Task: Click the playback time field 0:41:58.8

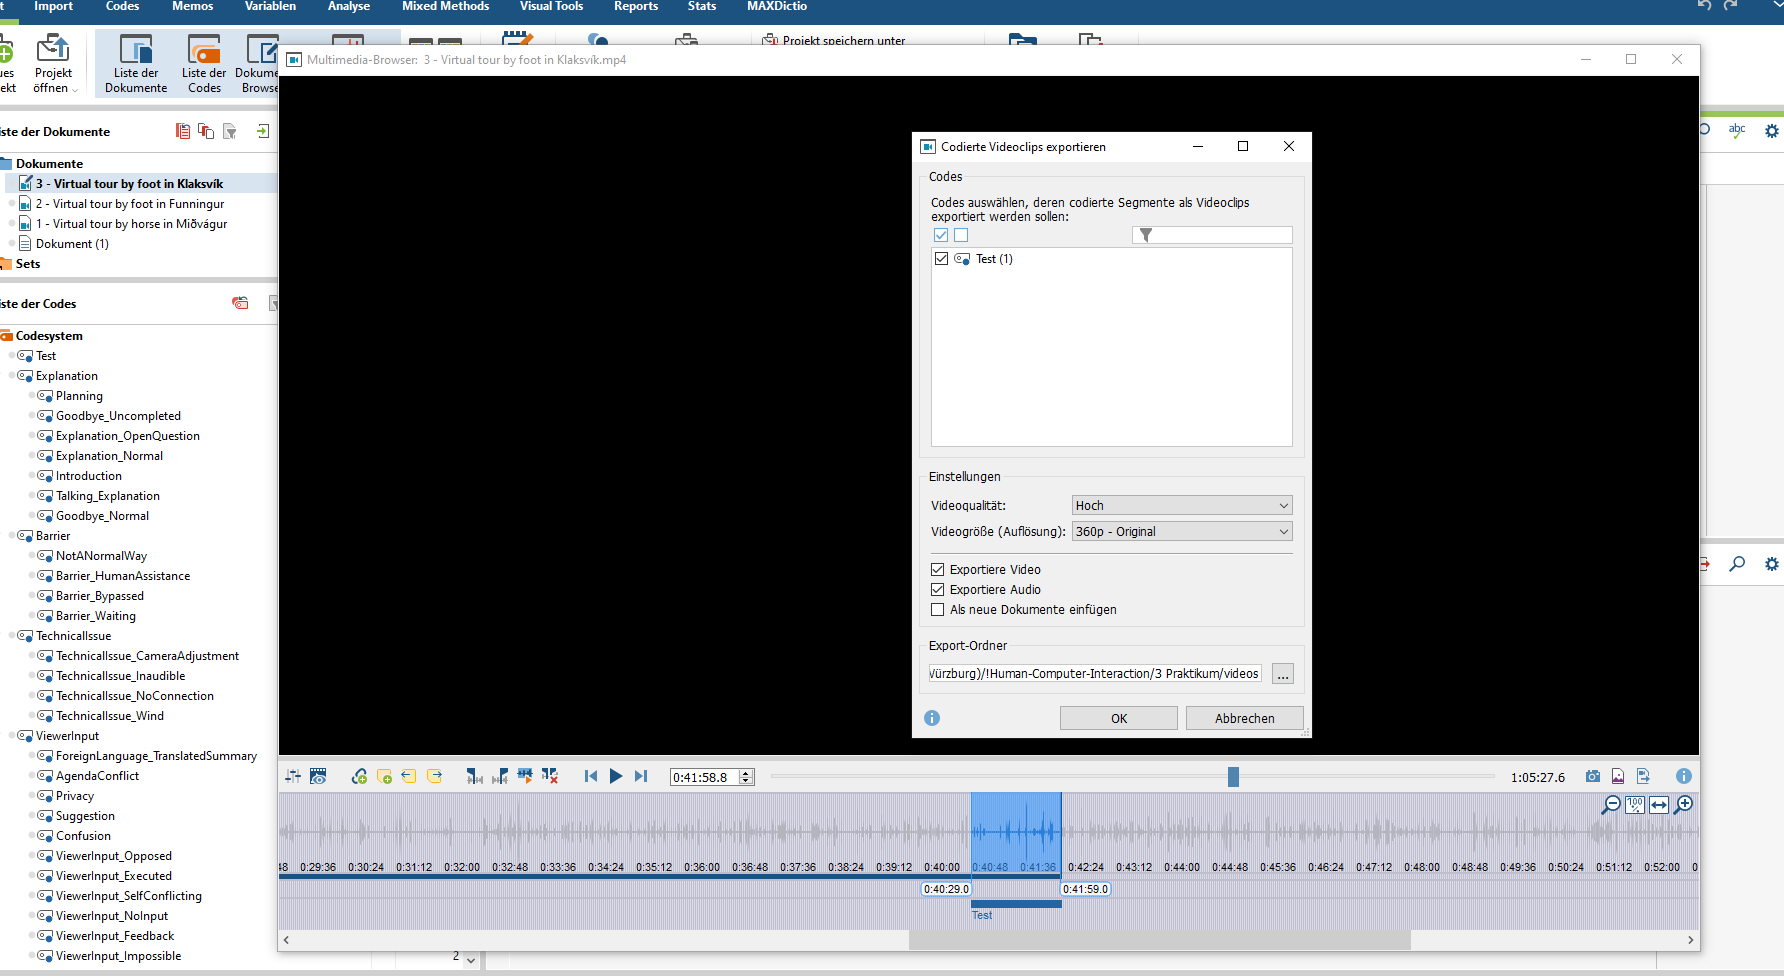Action: (x=704, y=777)
